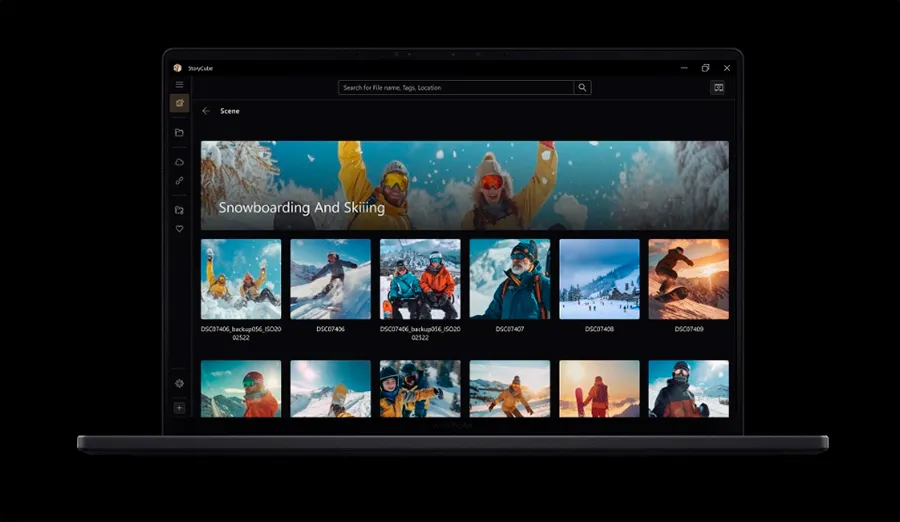Open the DSC07409 snowboarder sunset thumbnail
Screen dimensions: 900x522
[x=688, y=279]
